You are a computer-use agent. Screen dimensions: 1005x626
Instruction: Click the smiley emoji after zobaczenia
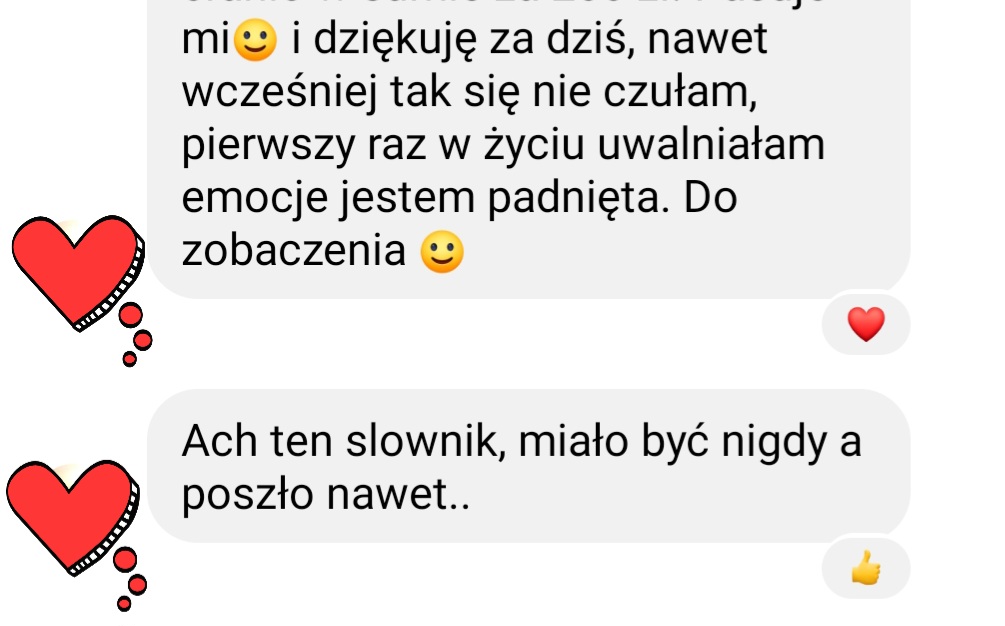pyautogui.click(x=442, y=251)
